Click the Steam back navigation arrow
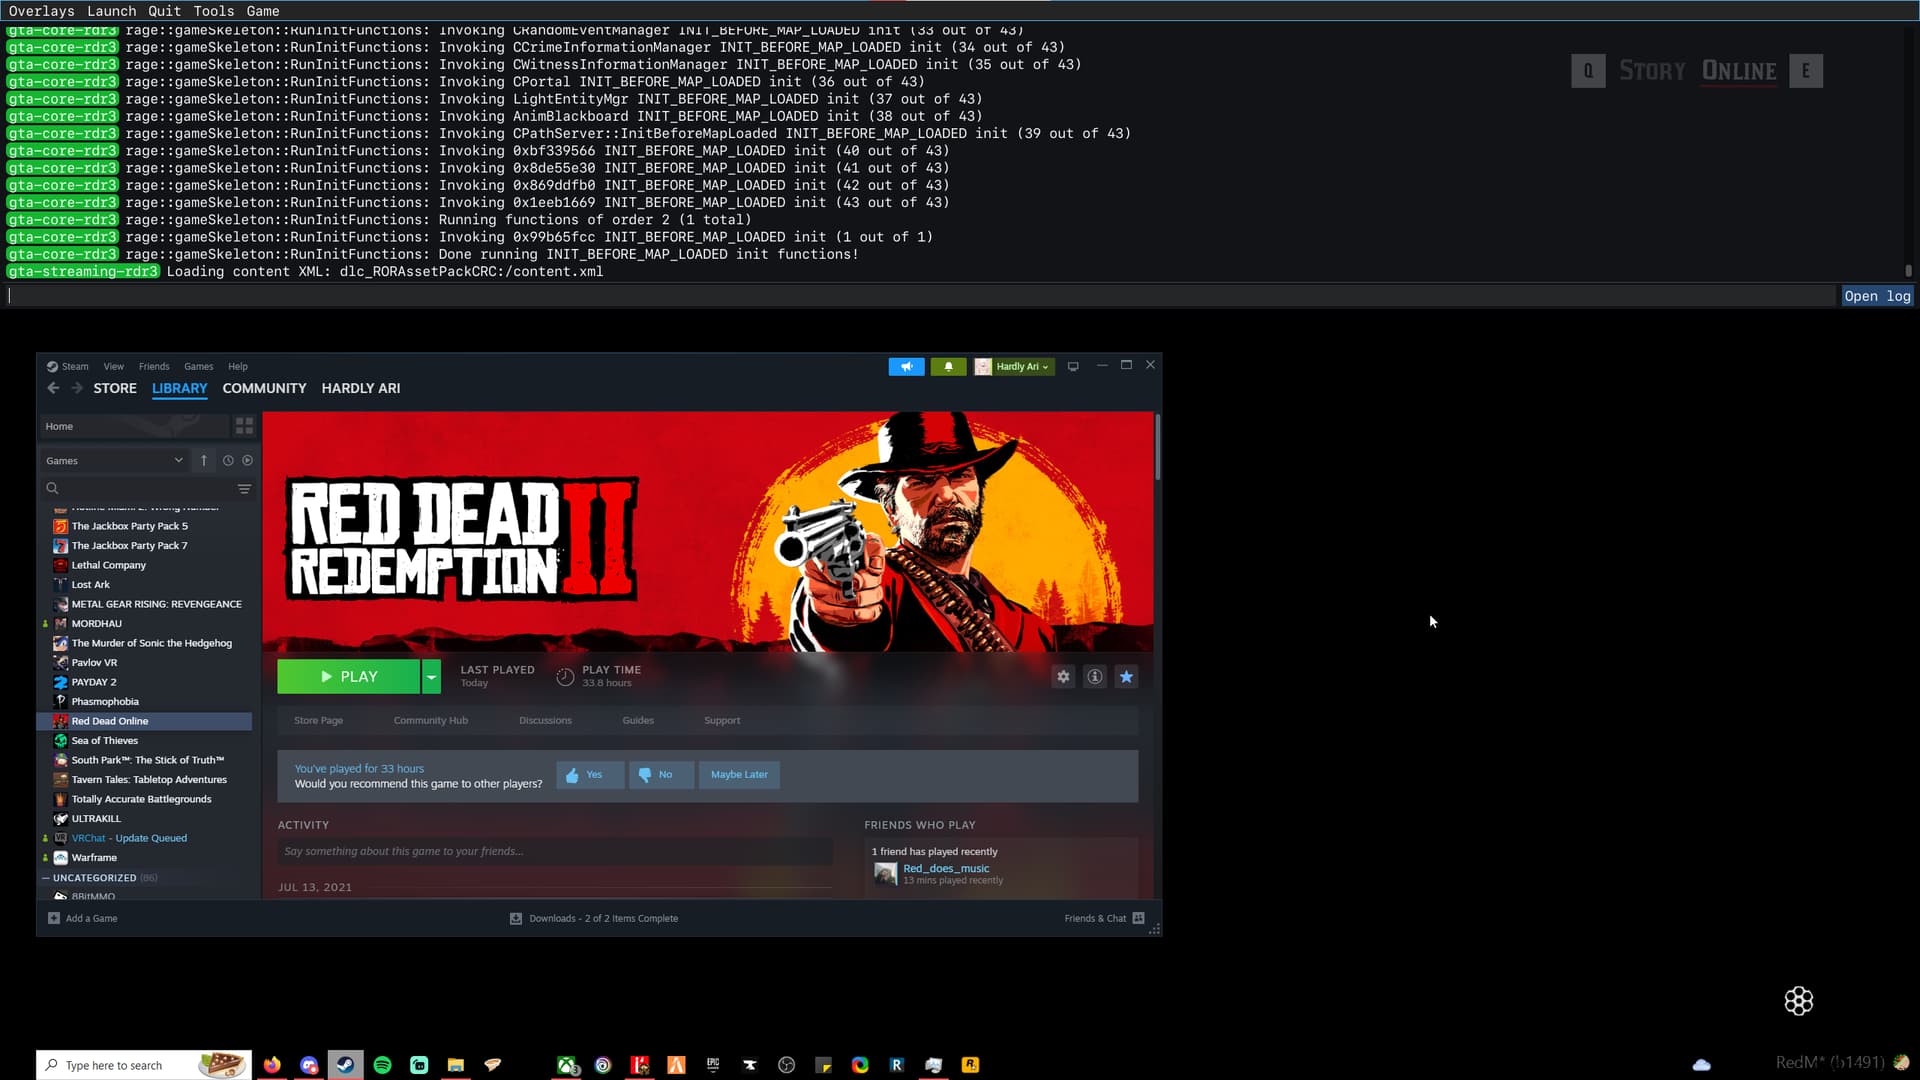This screenshot has width=1920, height=1080. coord(53,388)
